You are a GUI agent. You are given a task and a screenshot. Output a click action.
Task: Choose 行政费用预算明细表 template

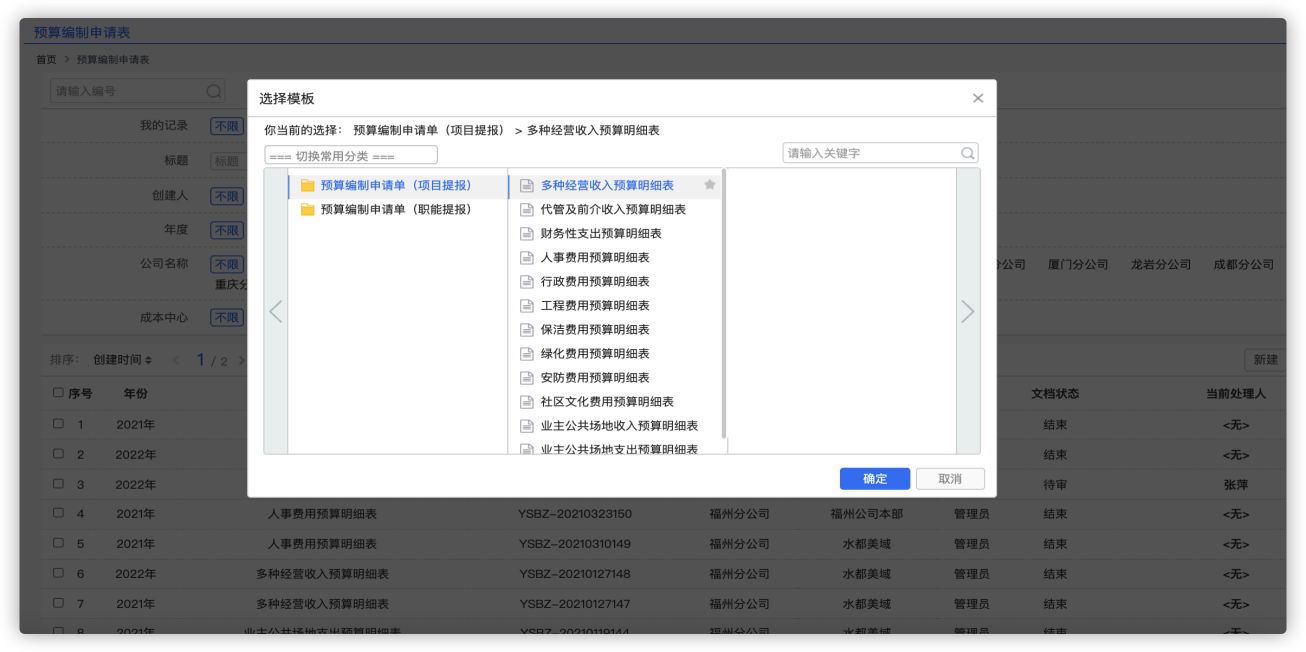tap(595, 282)
